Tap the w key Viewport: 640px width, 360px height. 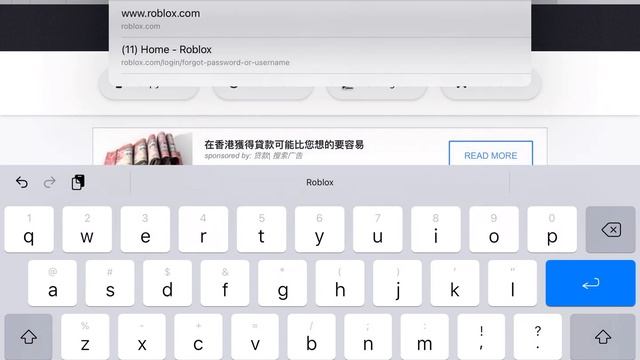click(87, 229)
